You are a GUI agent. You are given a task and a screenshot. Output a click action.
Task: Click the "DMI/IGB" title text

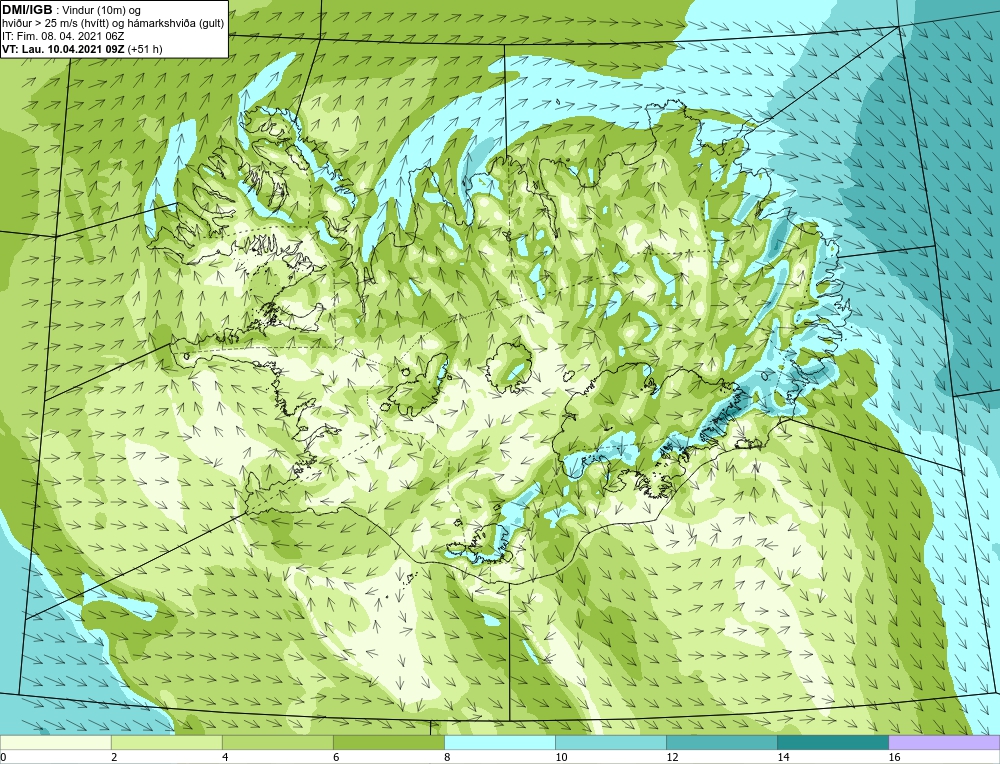[x=27, y=10]
